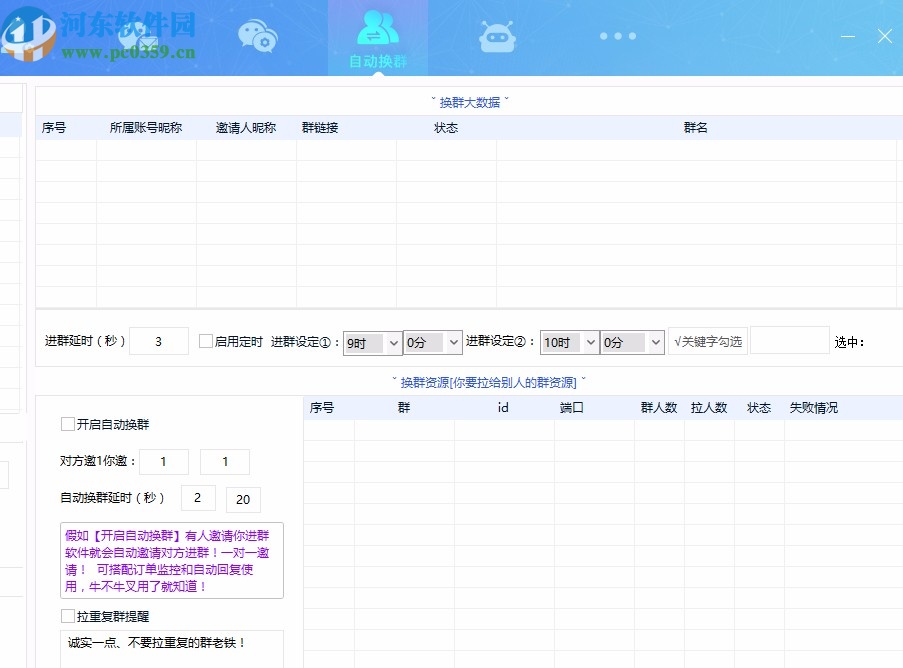Click the first 对方邀1你邀 value field
The width and height of the screenshot is (903, 668).
(164, 461)
